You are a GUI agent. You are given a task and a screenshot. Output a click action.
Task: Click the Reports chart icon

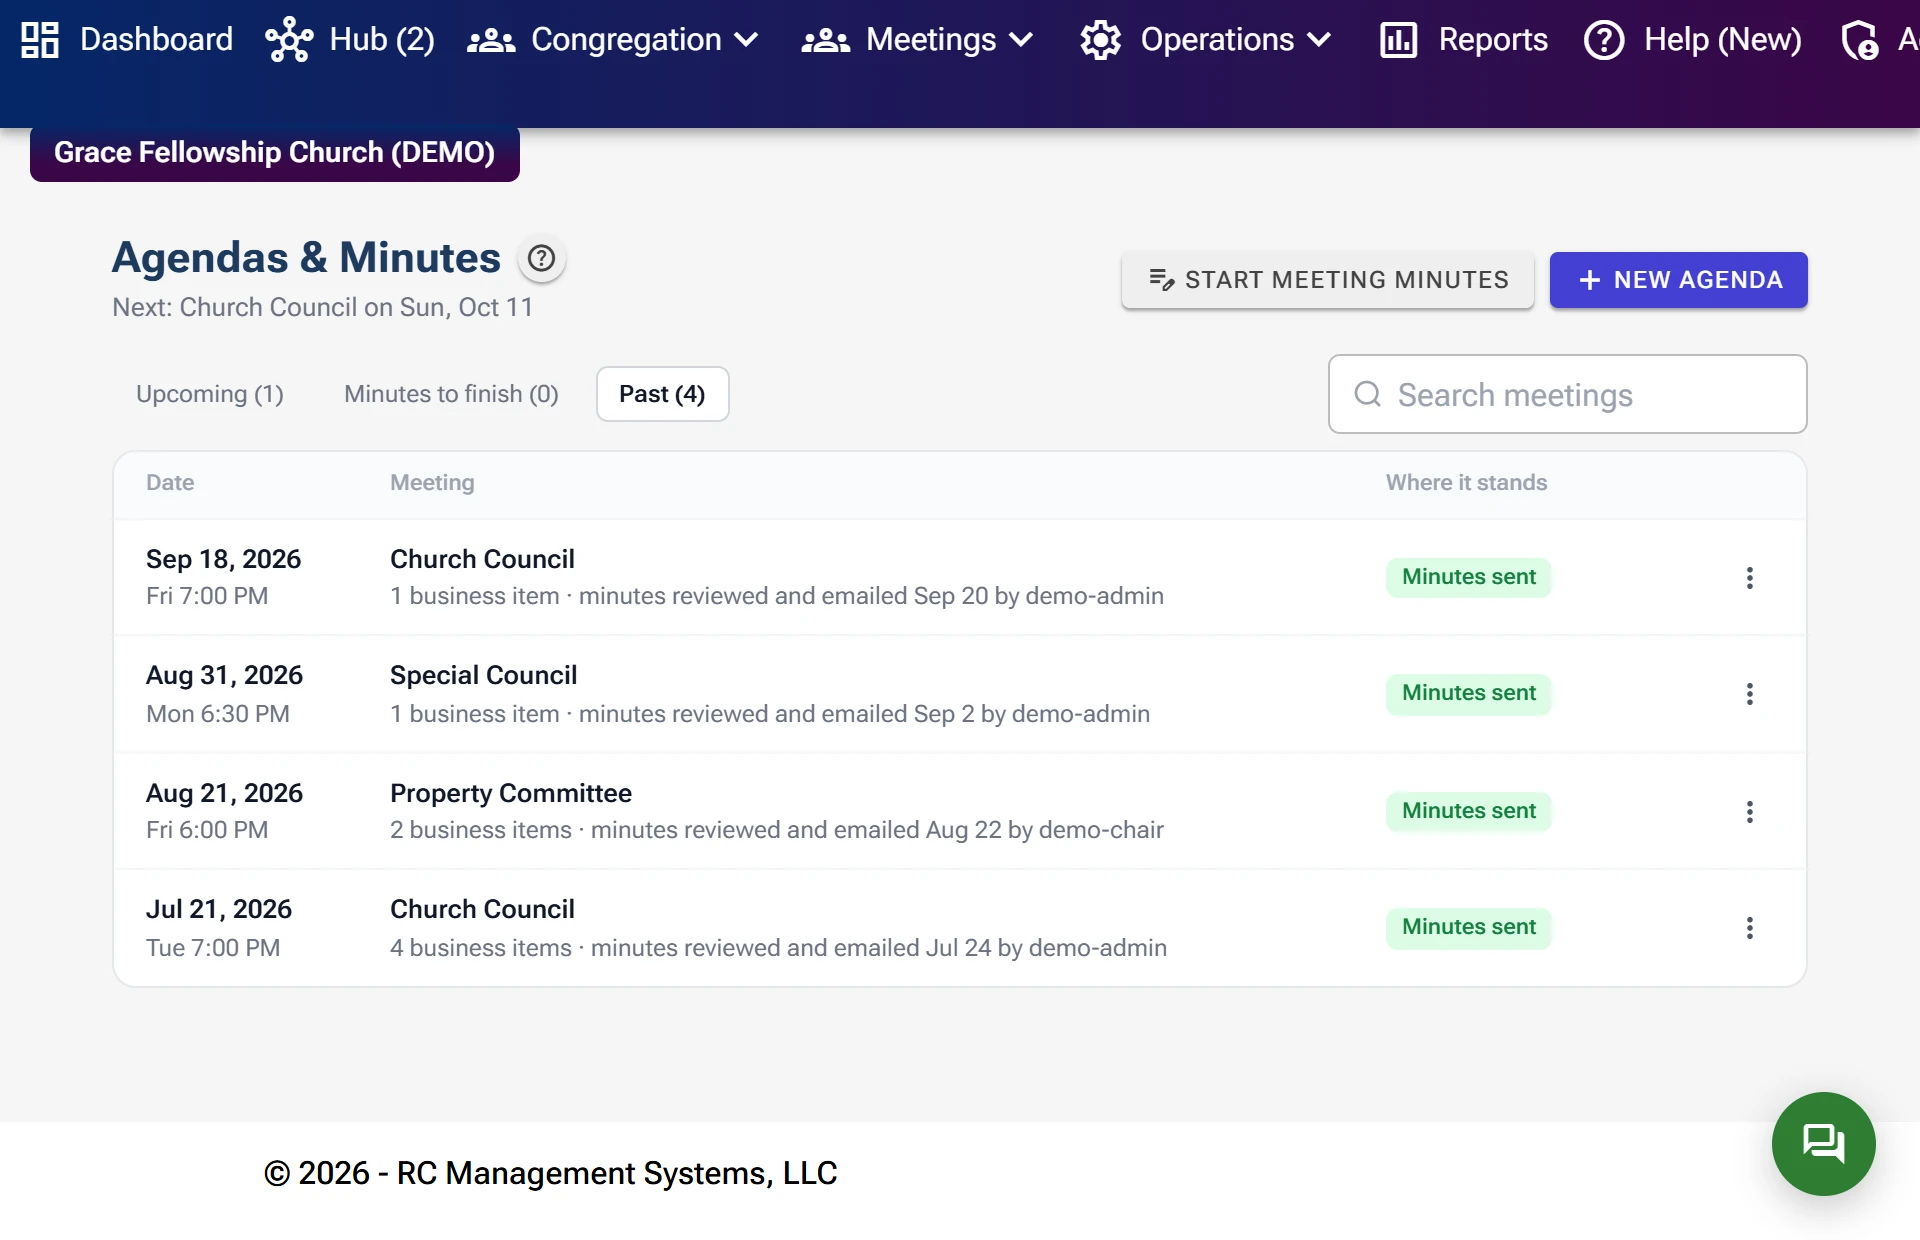1398,40
